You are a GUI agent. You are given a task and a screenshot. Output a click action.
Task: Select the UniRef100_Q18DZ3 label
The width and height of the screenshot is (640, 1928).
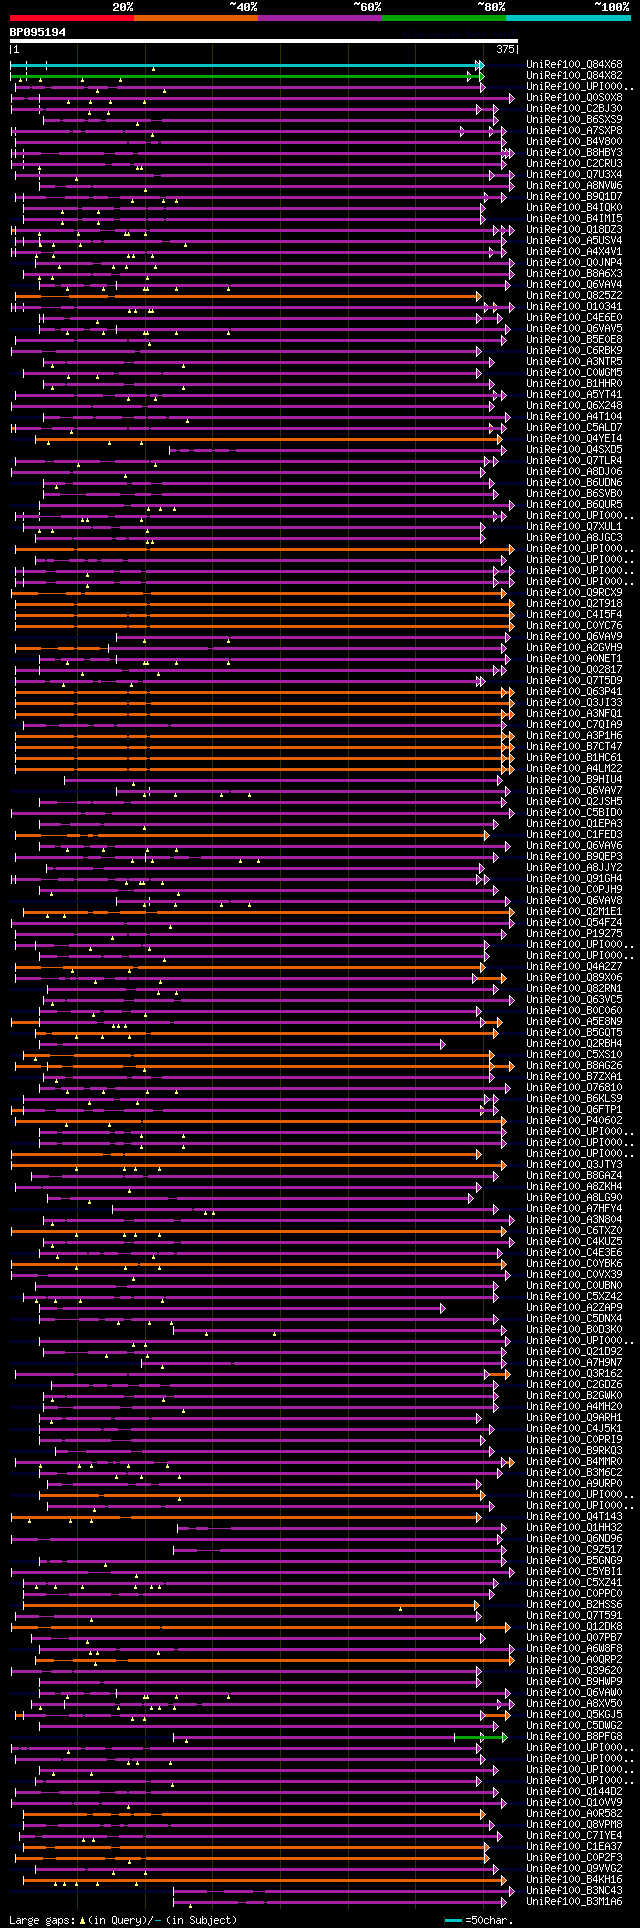point(574,230)
